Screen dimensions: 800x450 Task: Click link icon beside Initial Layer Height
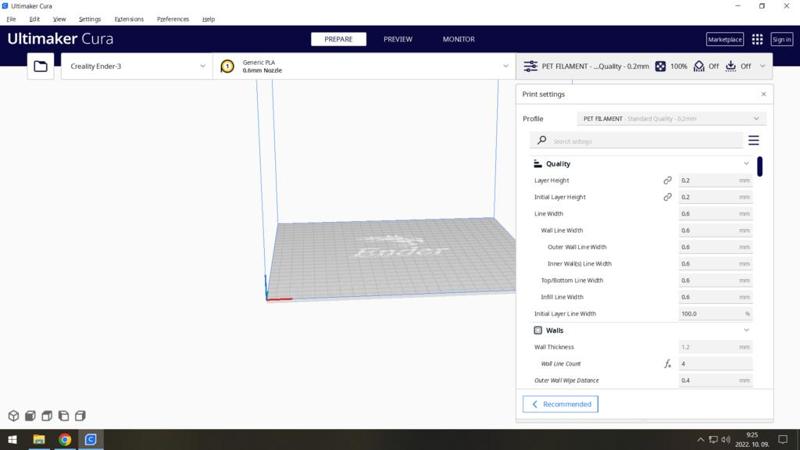pos(667,197)
